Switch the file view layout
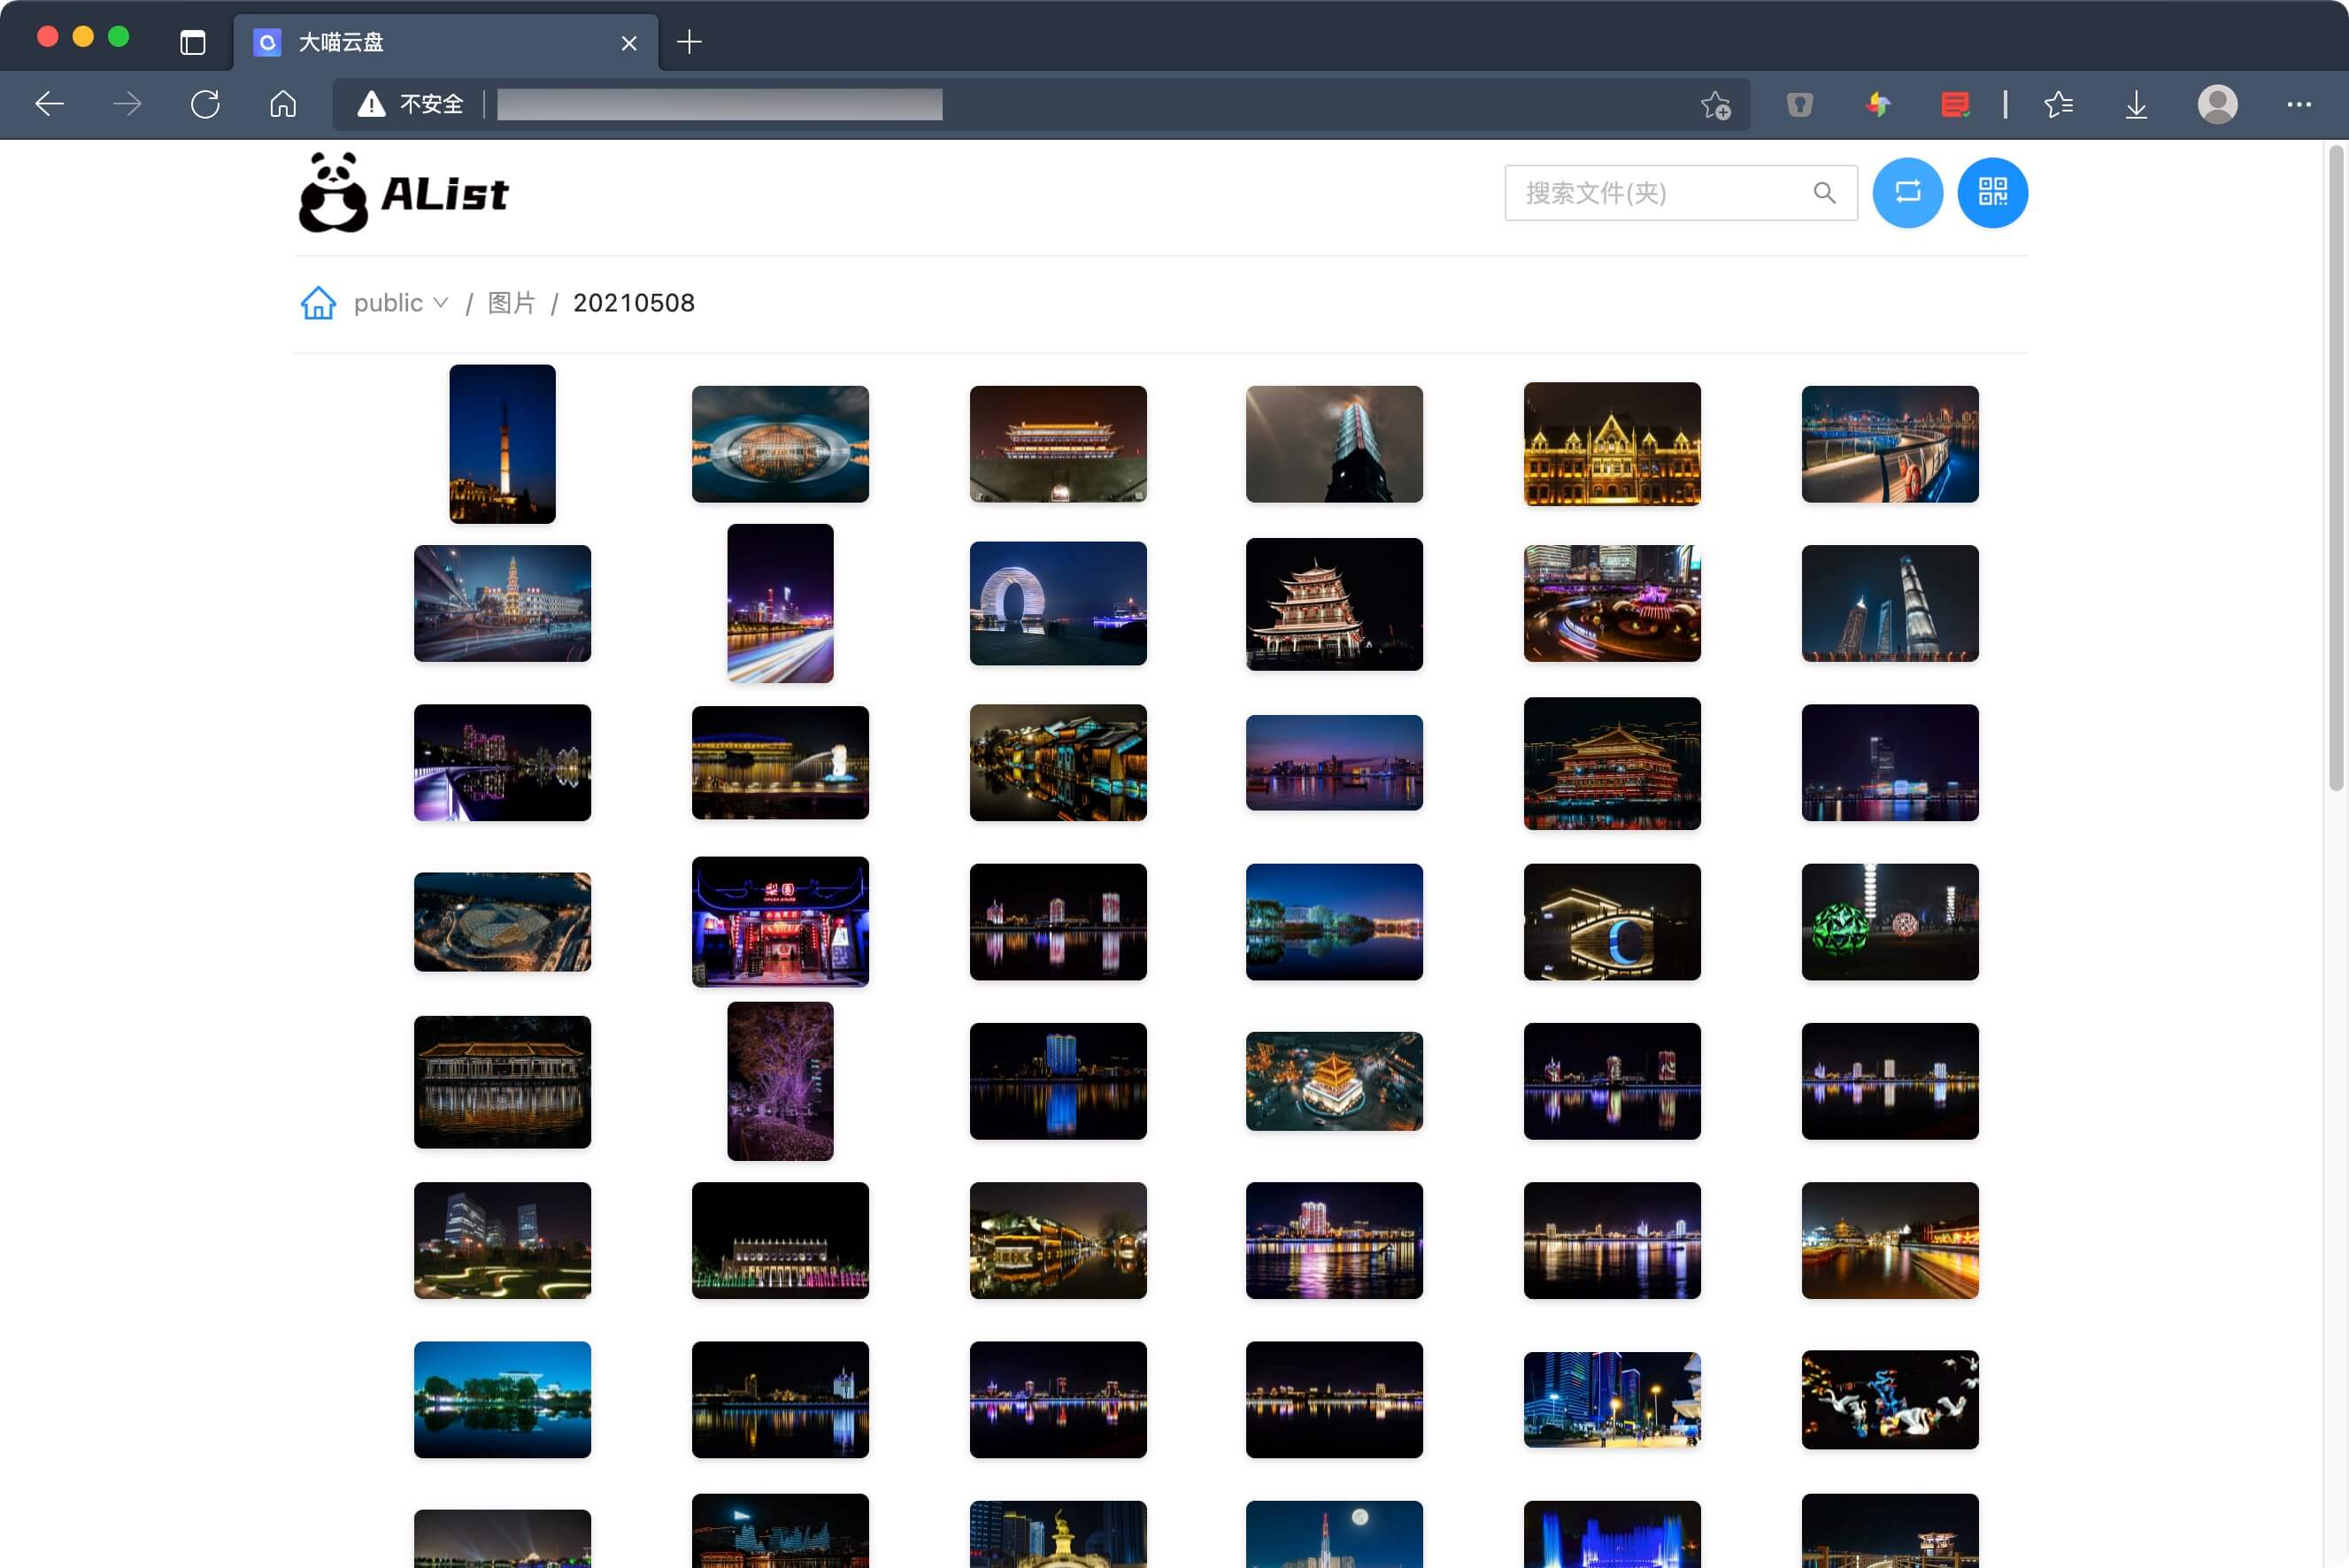This screenshot has width=2349, height=1568. [x=1907, y=192]
